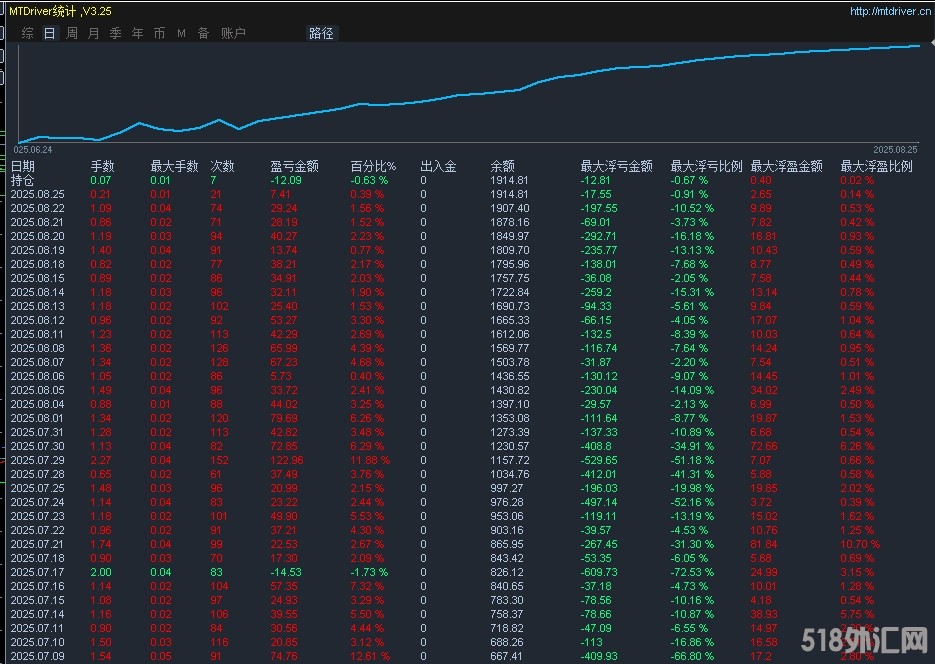Viewport: 935px width, 664px height.
Task: Switch to 月 monthly statistics view
Action: pos(94,33)
